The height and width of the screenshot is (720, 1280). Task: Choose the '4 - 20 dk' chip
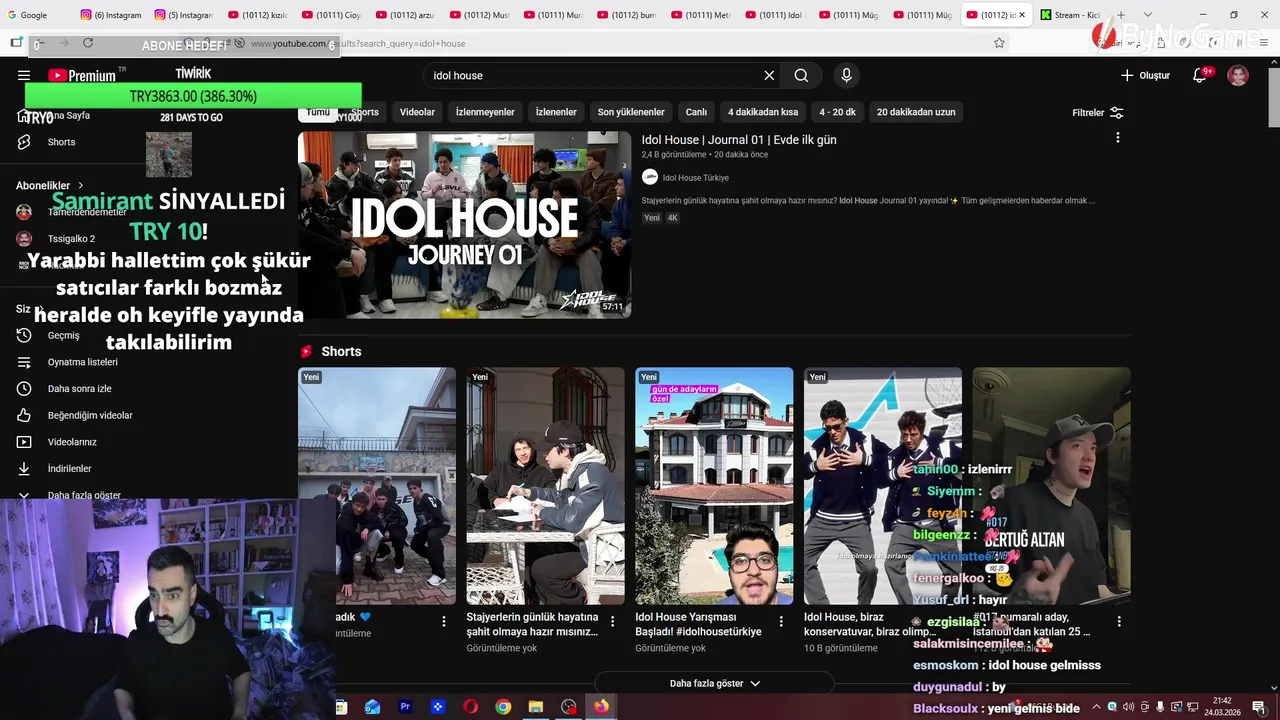838,112
